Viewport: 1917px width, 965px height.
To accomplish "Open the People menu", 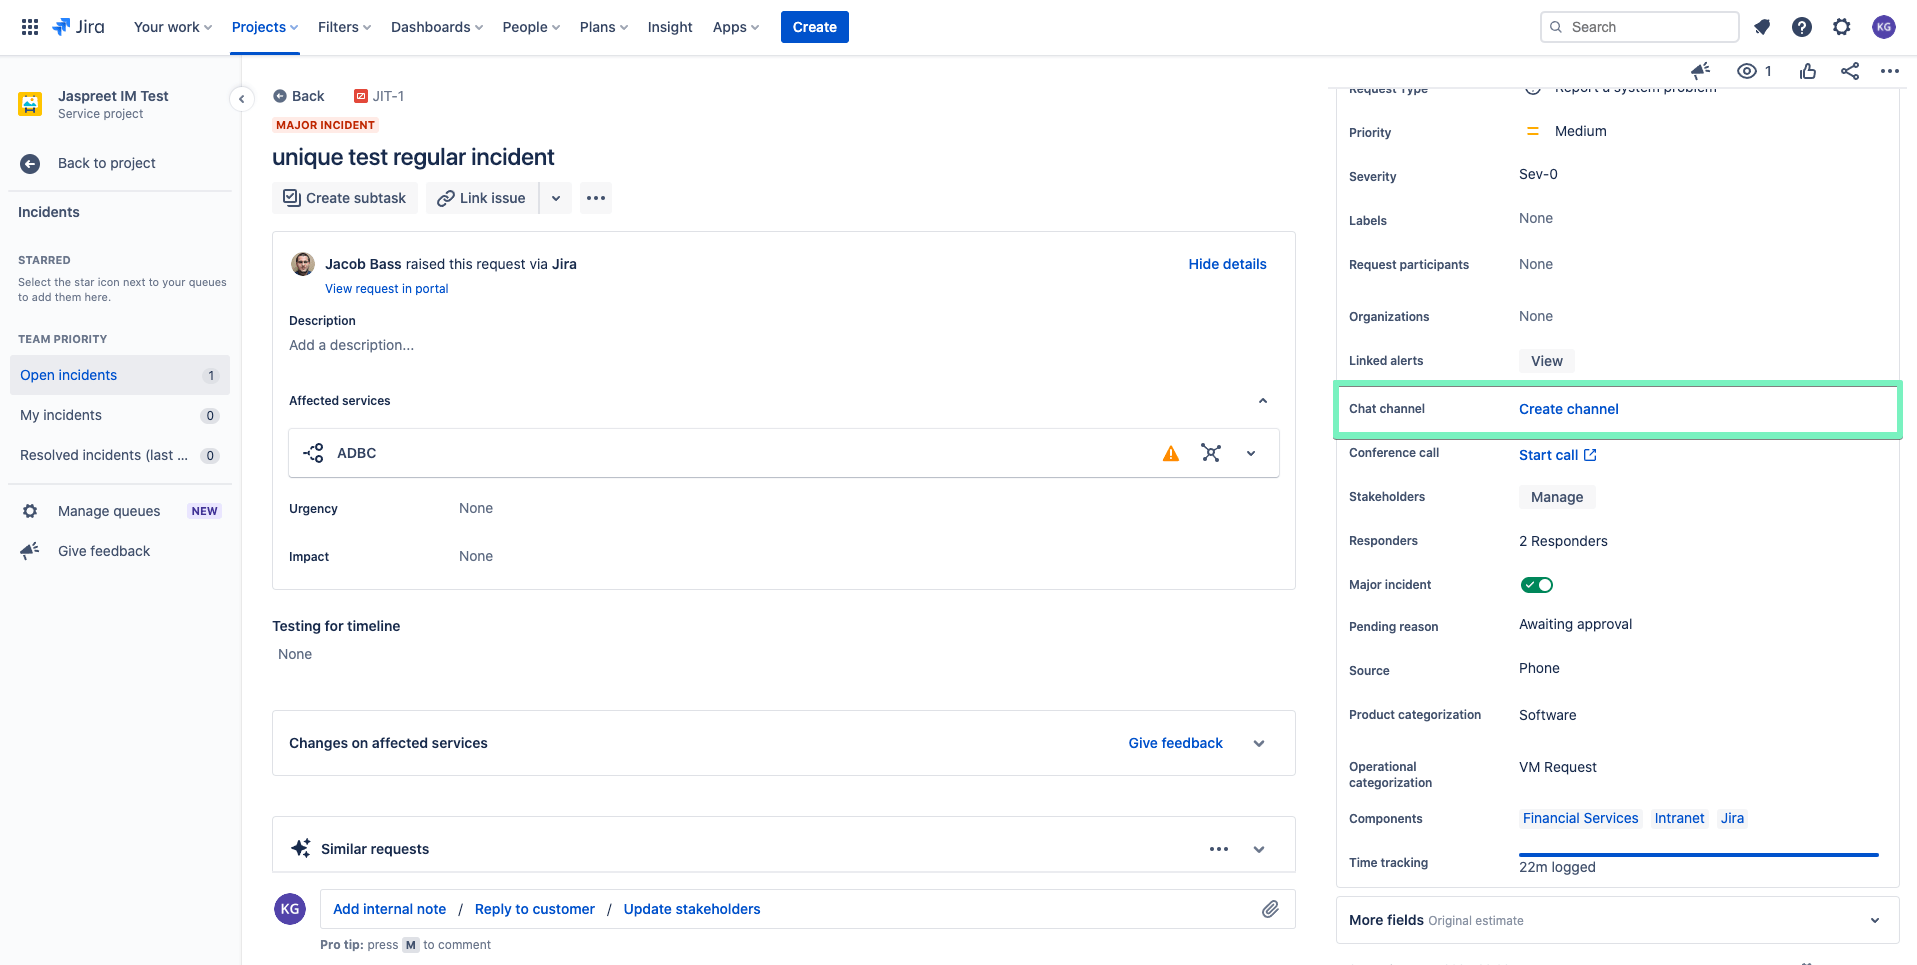I will coord(530,27).
